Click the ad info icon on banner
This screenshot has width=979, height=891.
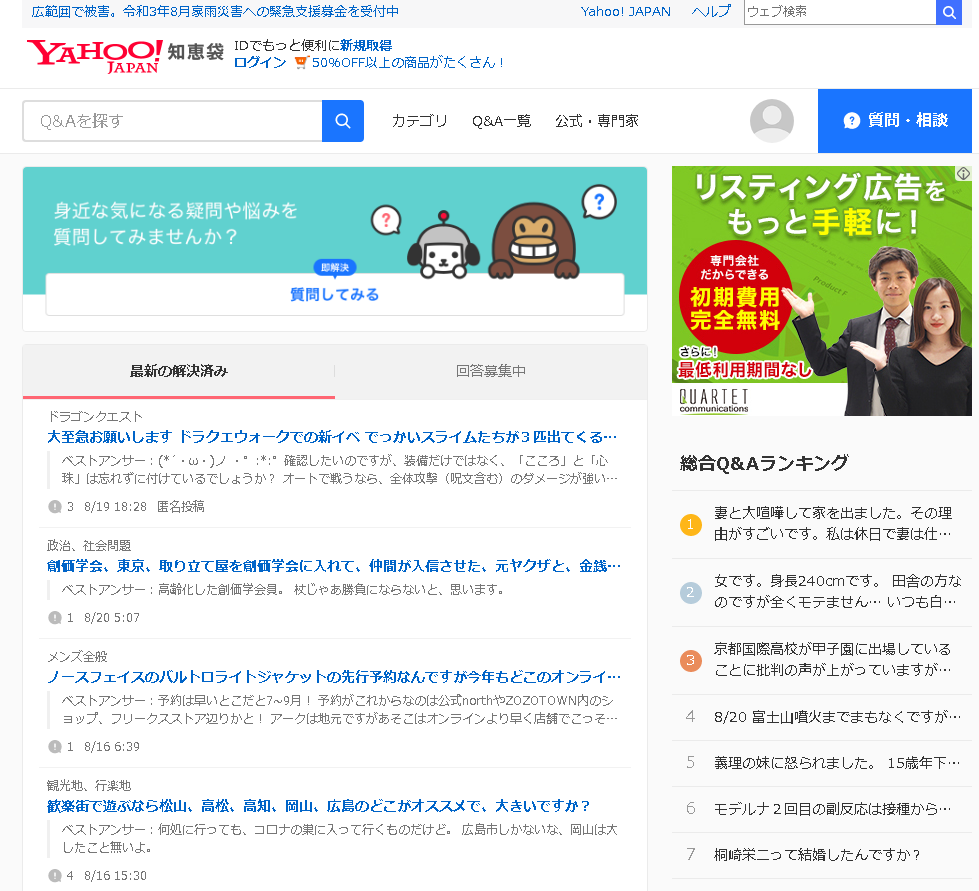pyautogui.click(x=963, y=173)
